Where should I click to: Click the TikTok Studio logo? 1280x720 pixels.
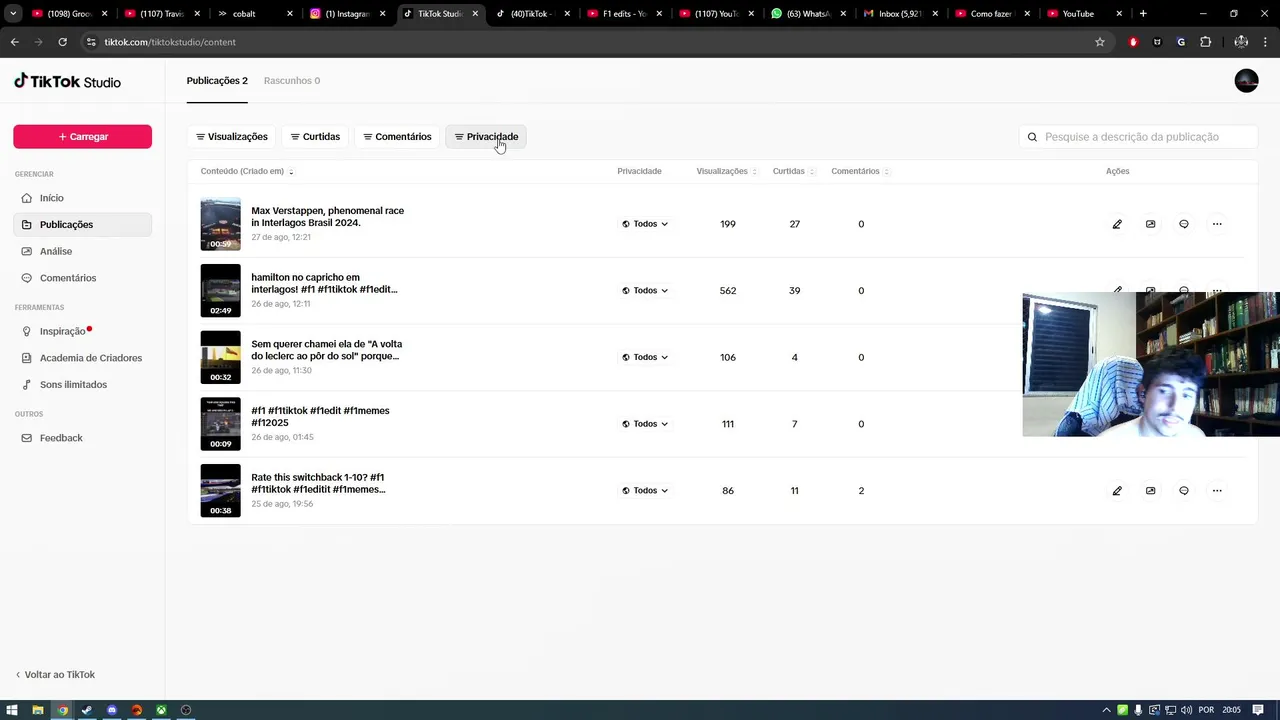67,82
